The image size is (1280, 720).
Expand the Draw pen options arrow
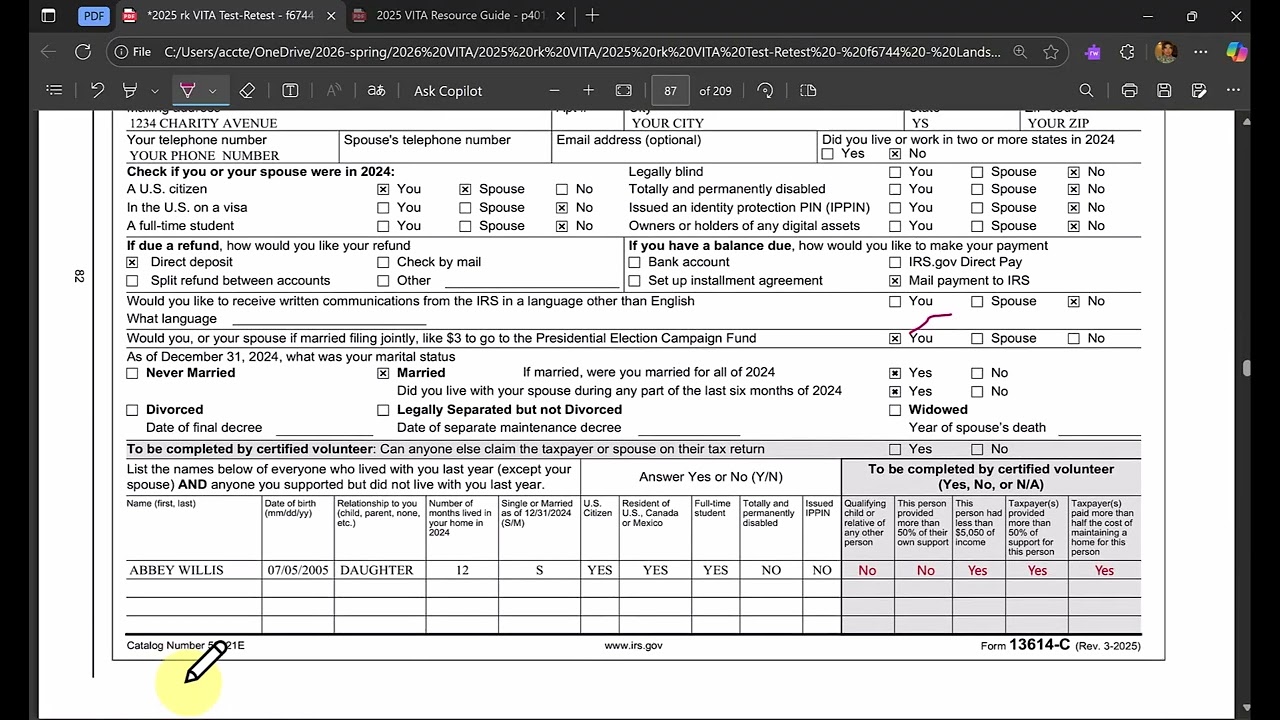point(212,91)
